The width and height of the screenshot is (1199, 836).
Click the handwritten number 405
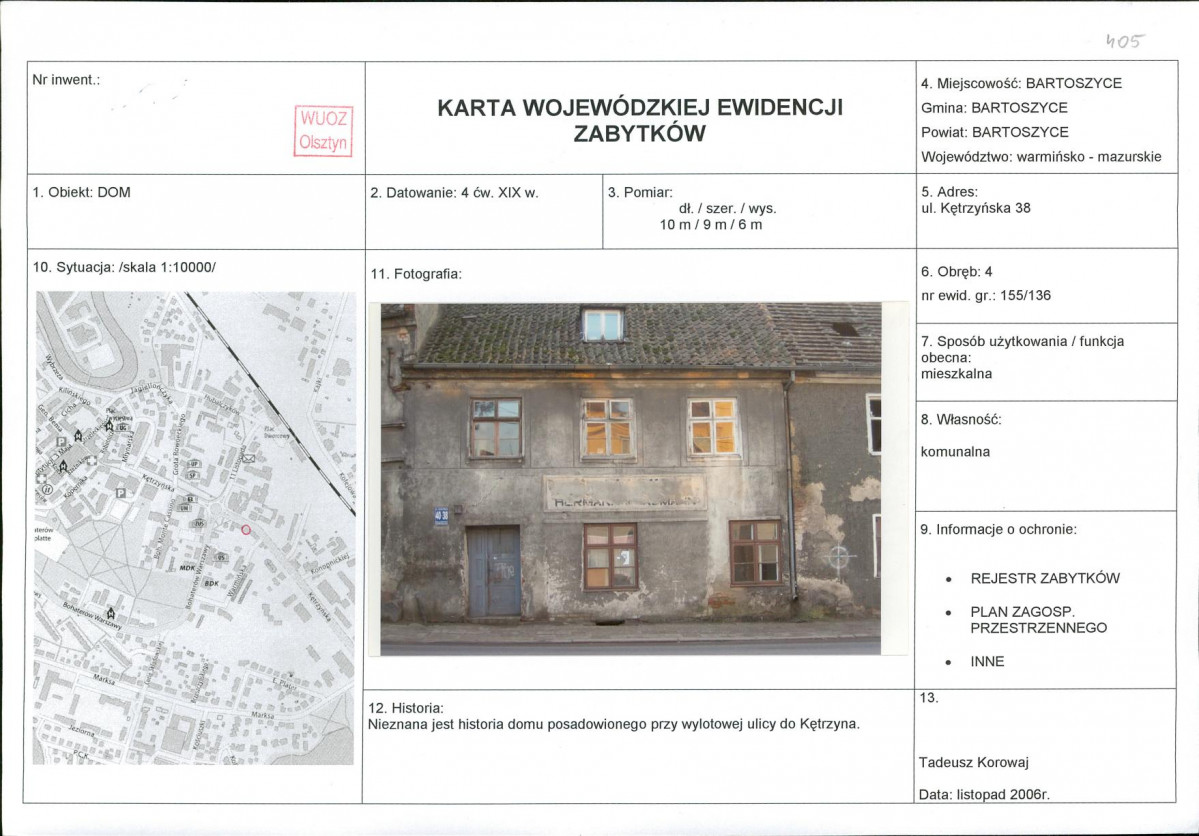(x=1126, y=41)
